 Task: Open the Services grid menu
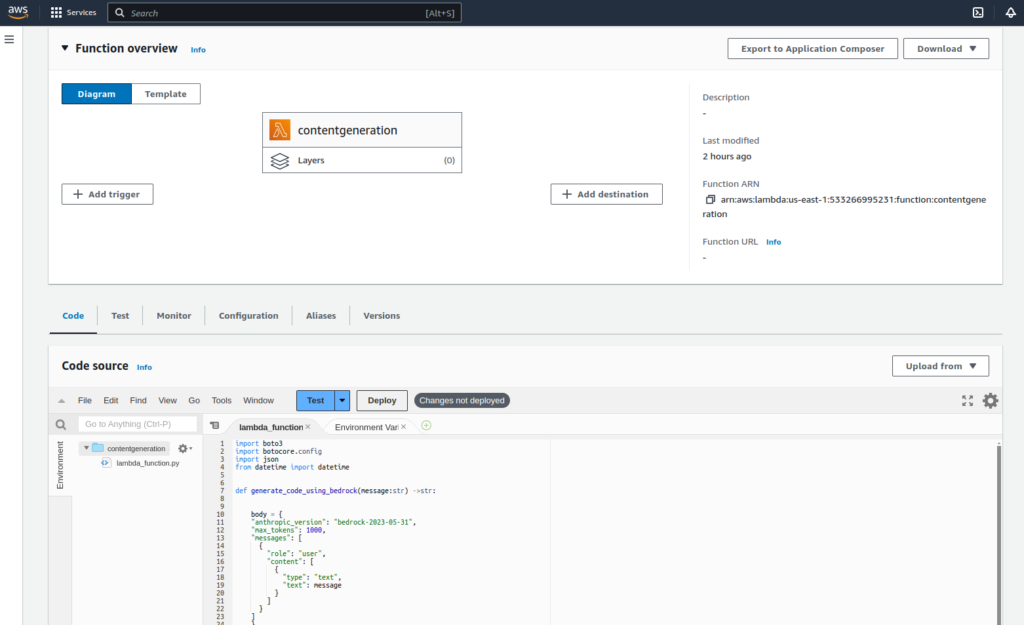(56, 12)
